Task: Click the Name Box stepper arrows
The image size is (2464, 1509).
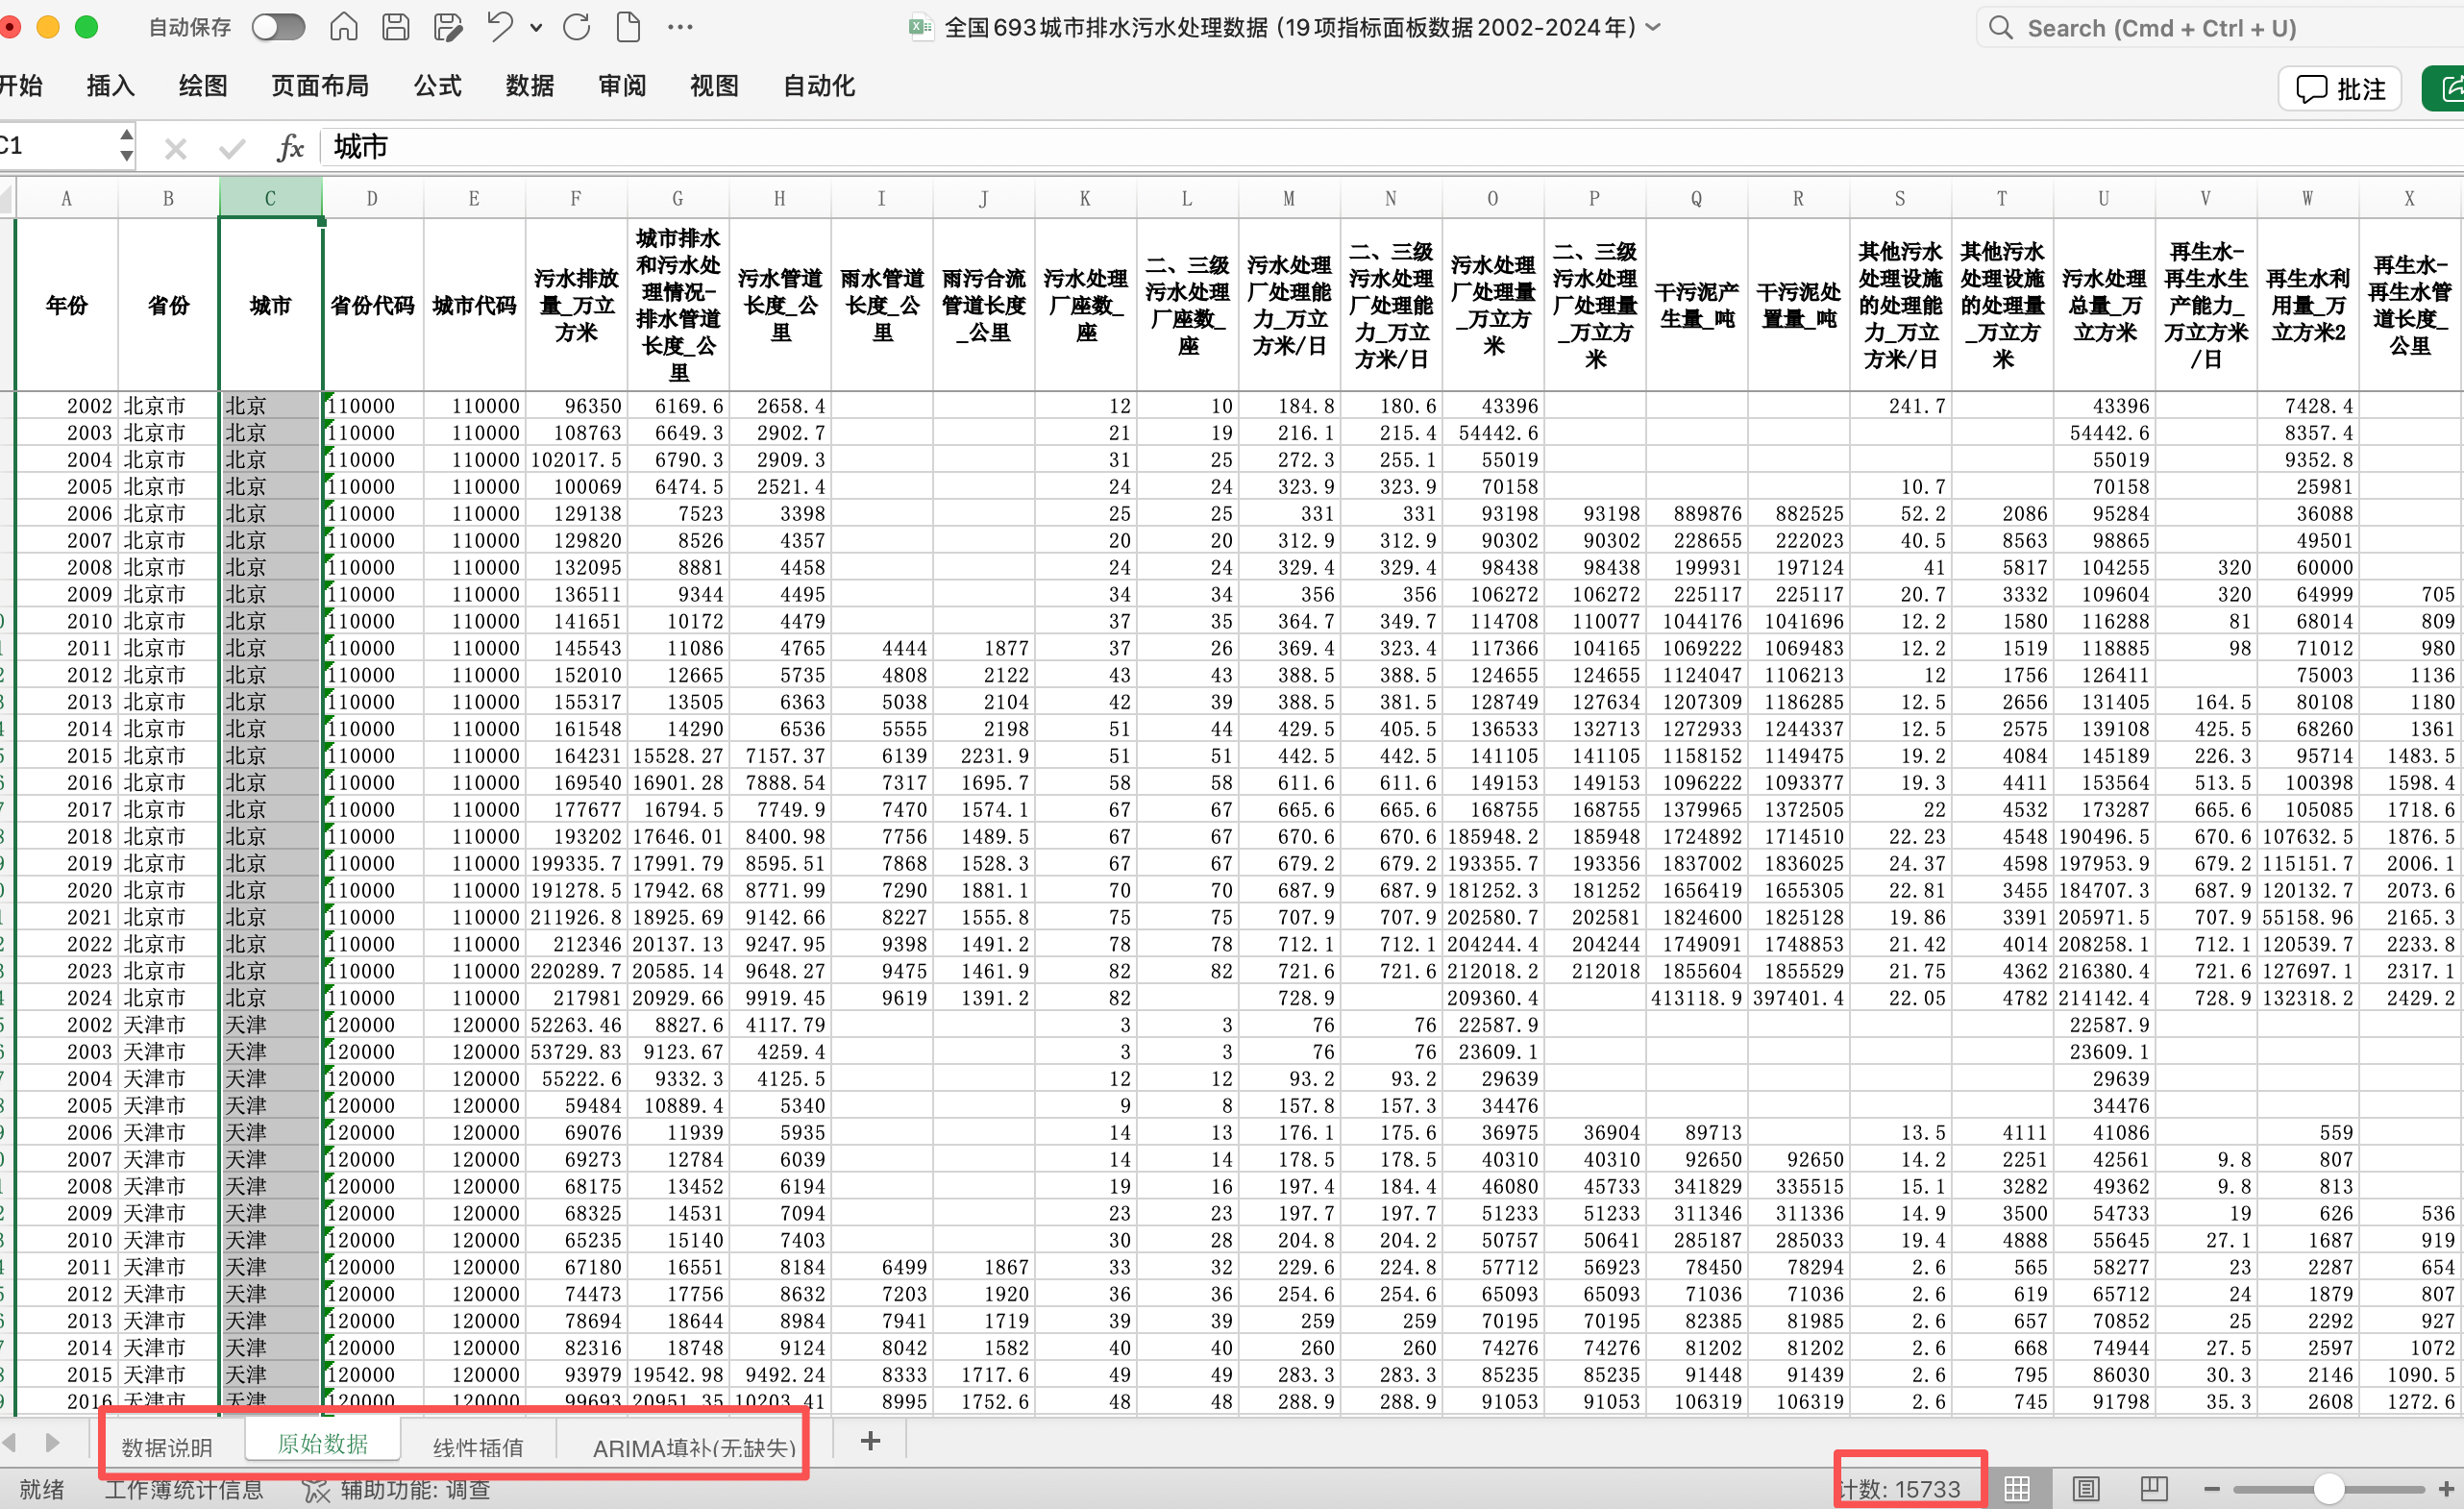Action: 126,146
